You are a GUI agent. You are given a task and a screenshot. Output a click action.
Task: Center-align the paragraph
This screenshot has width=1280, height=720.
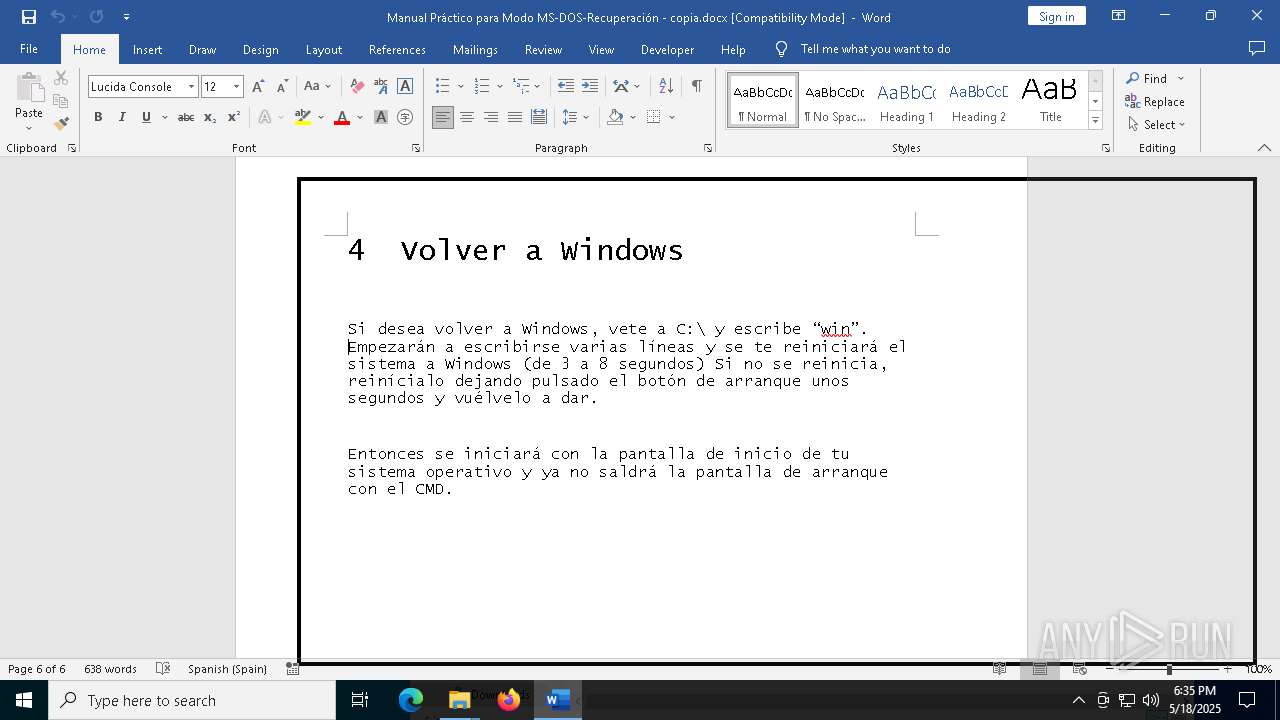[x=467, y=117]
